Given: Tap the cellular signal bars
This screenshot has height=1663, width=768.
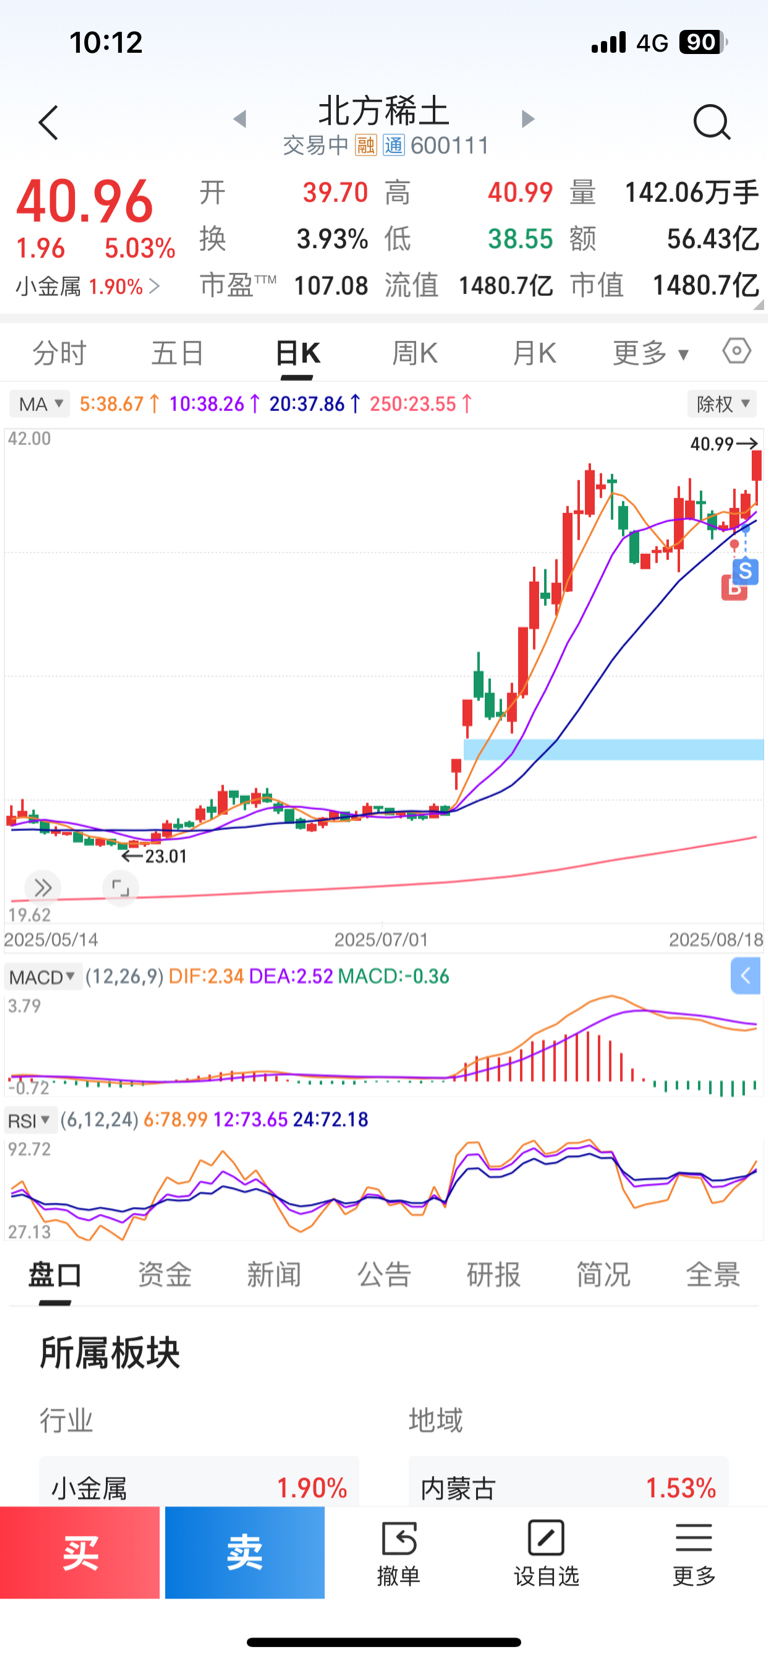Looking at the screenshot, I should 608,42.
